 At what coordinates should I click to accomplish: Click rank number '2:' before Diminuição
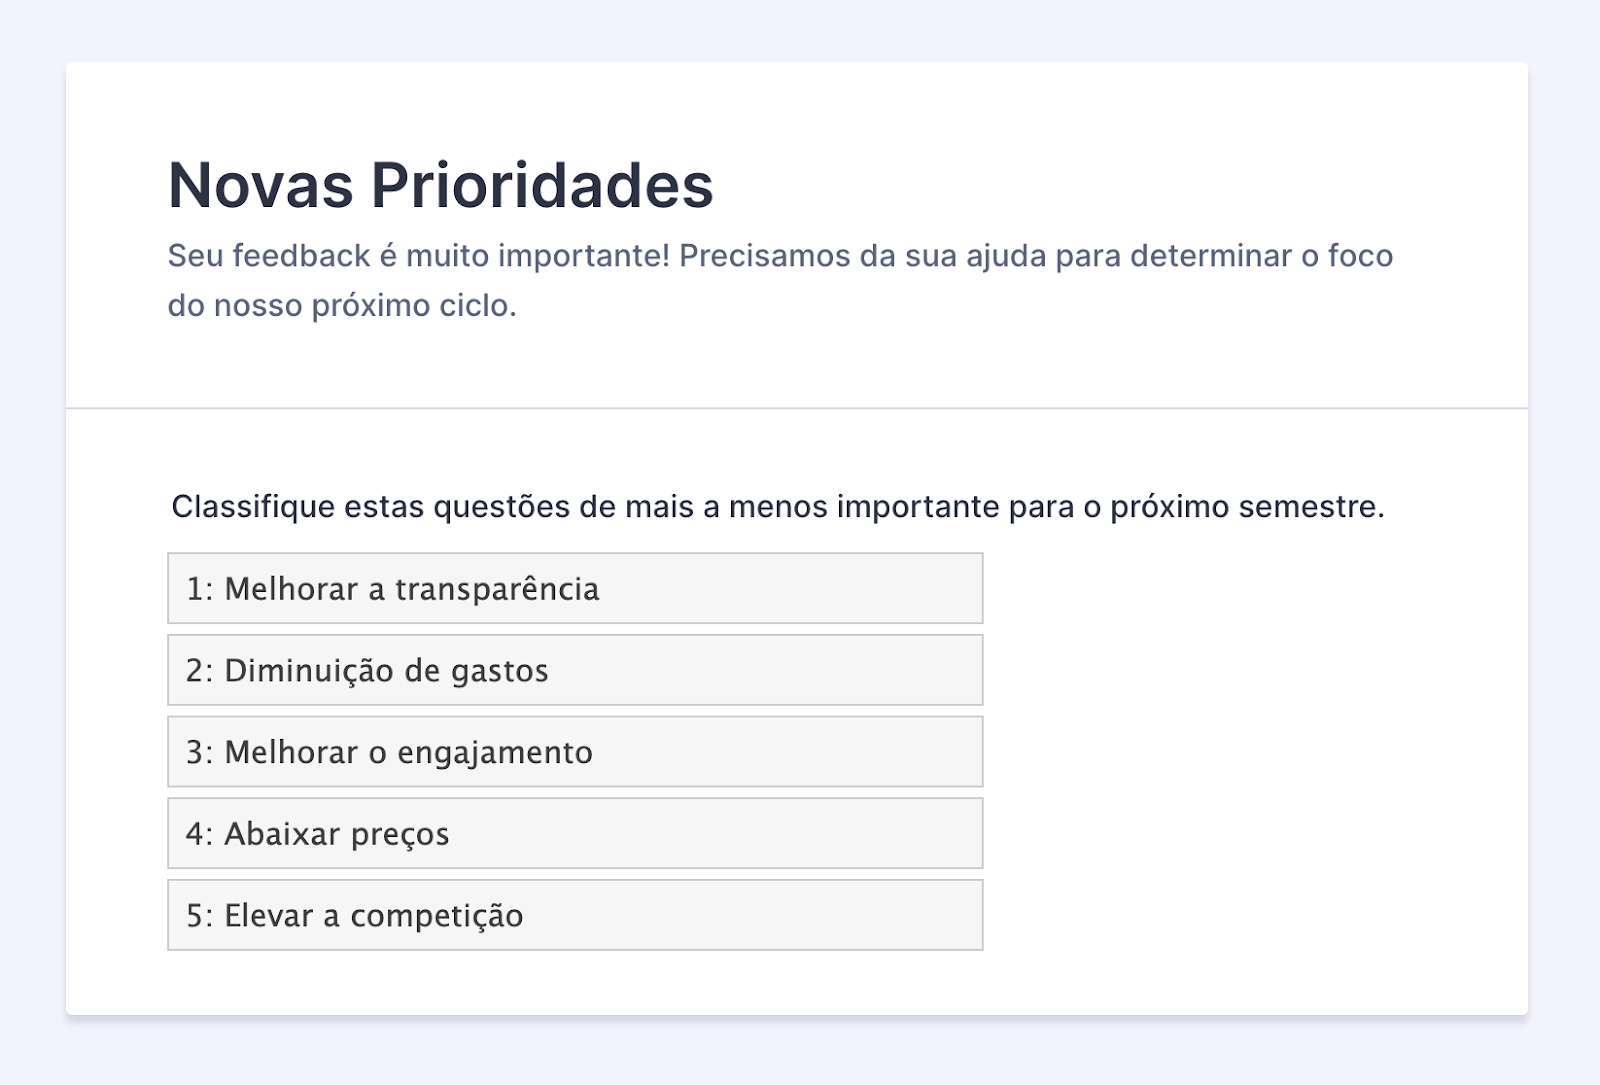pyautogui.click(x=199, y=671)
